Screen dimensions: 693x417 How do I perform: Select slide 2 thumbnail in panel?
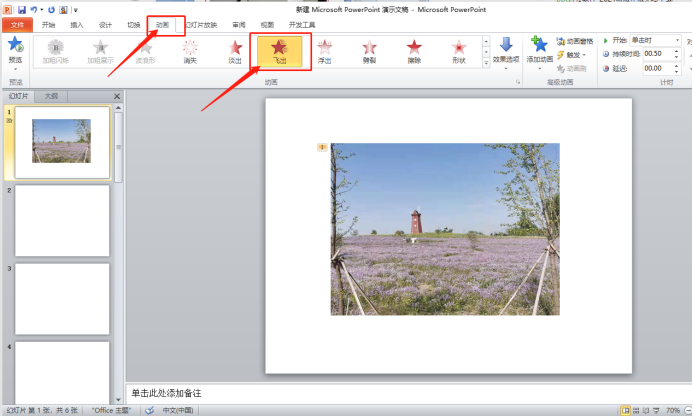[62, 220]
